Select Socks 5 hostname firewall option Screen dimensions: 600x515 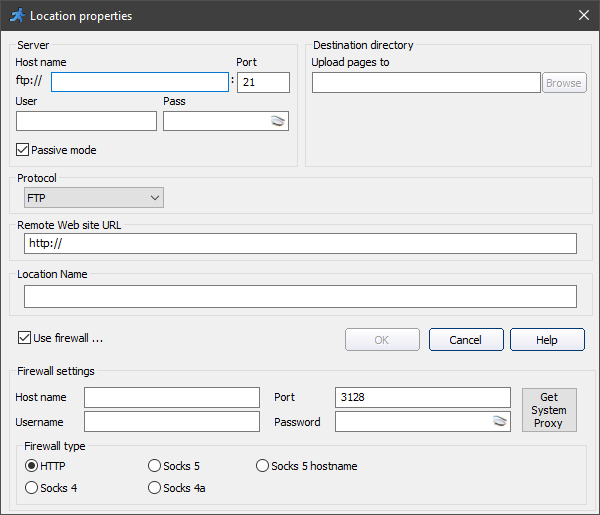pyautogui.click(x=263, y=466)
